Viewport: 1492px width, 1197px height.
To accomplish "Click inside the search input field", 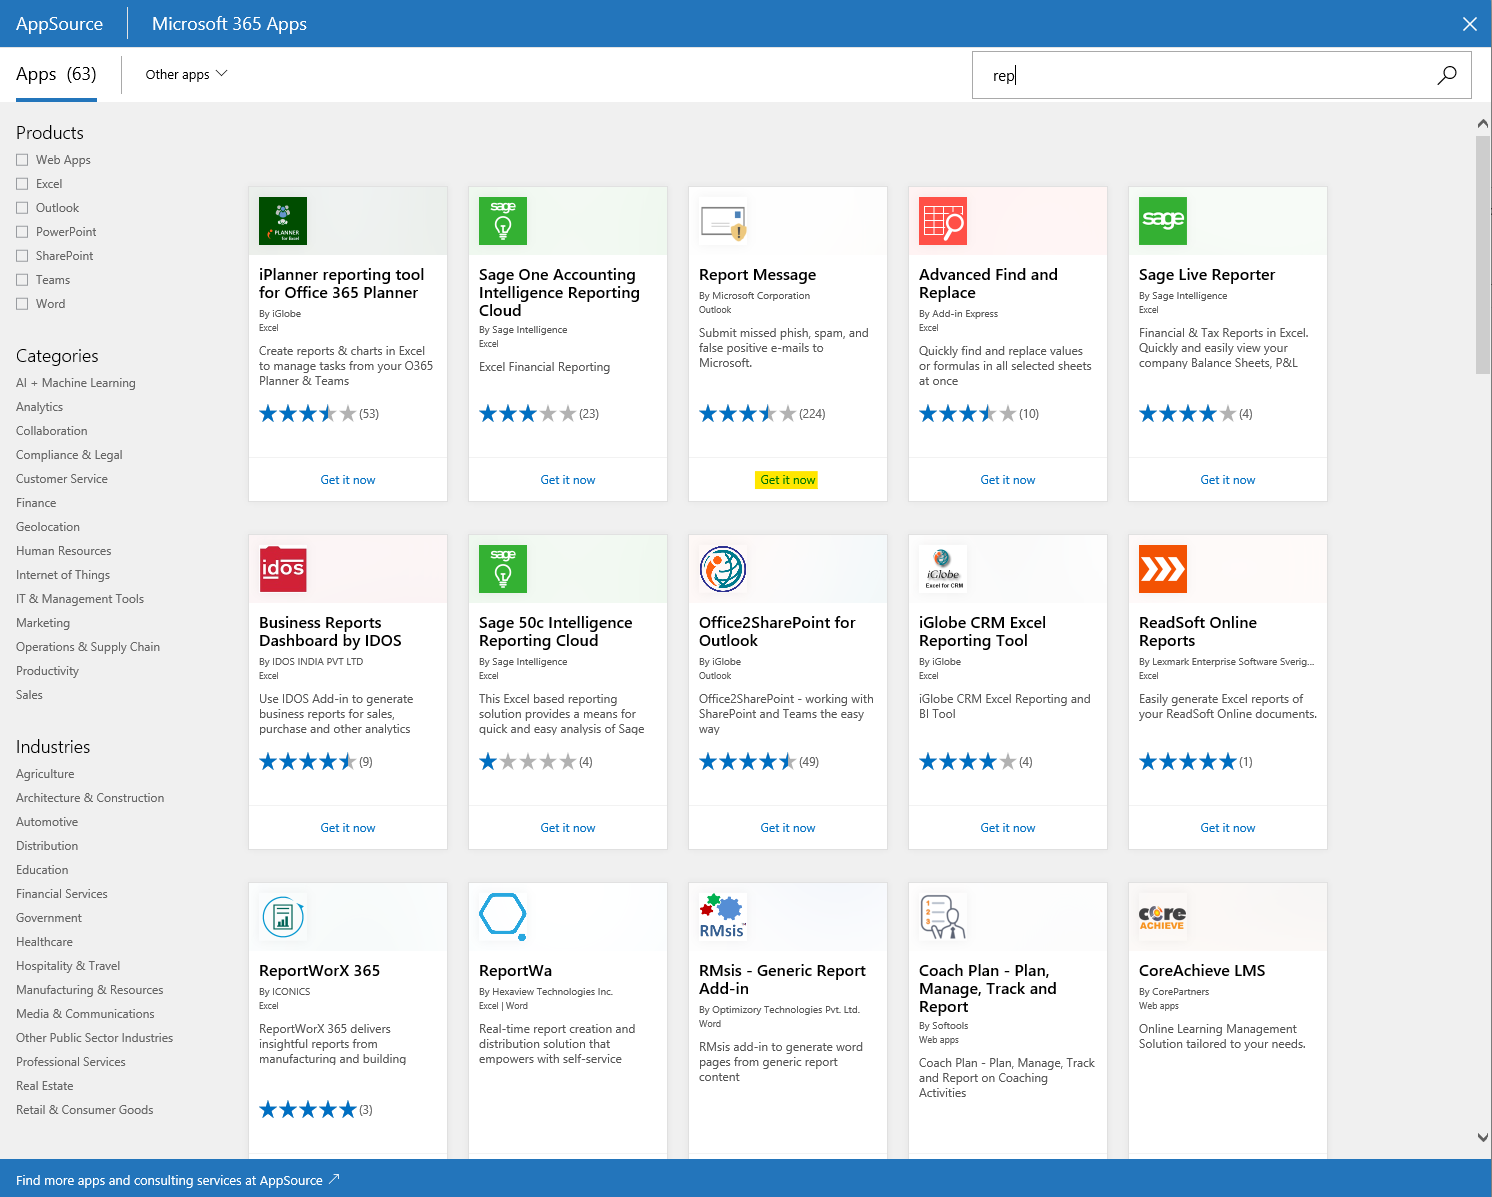I will [1150, 74].
